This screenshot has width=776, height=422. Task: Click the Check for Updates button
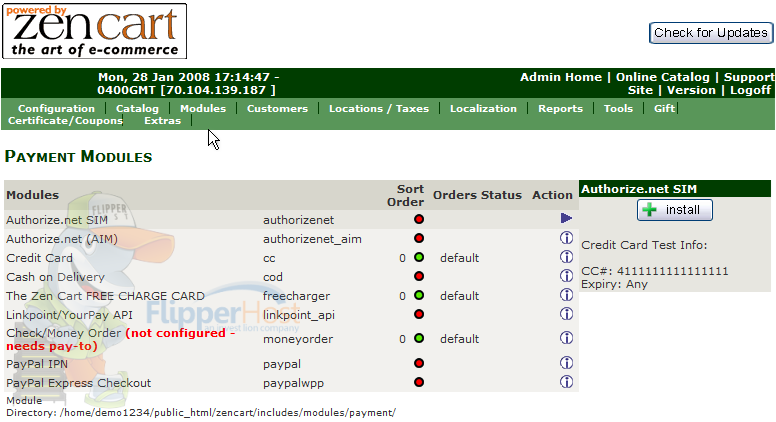pyautogui.click(x=711, y=33)
